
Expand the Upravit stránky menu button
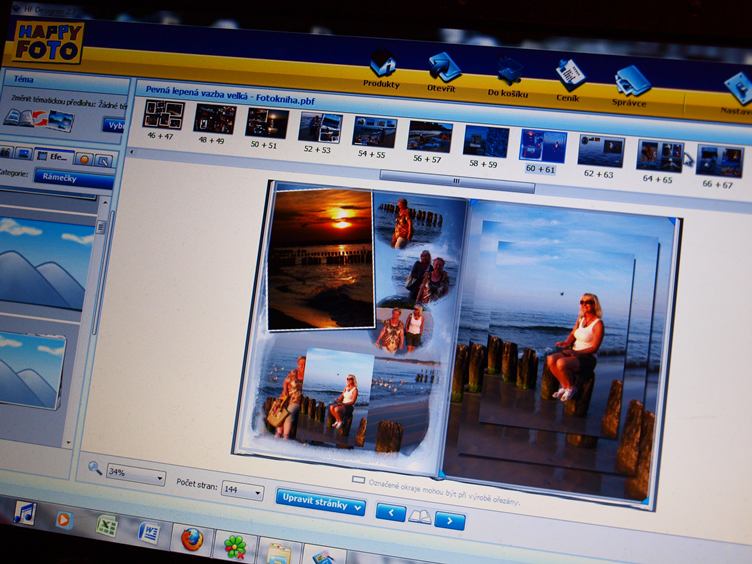point(320,503)
